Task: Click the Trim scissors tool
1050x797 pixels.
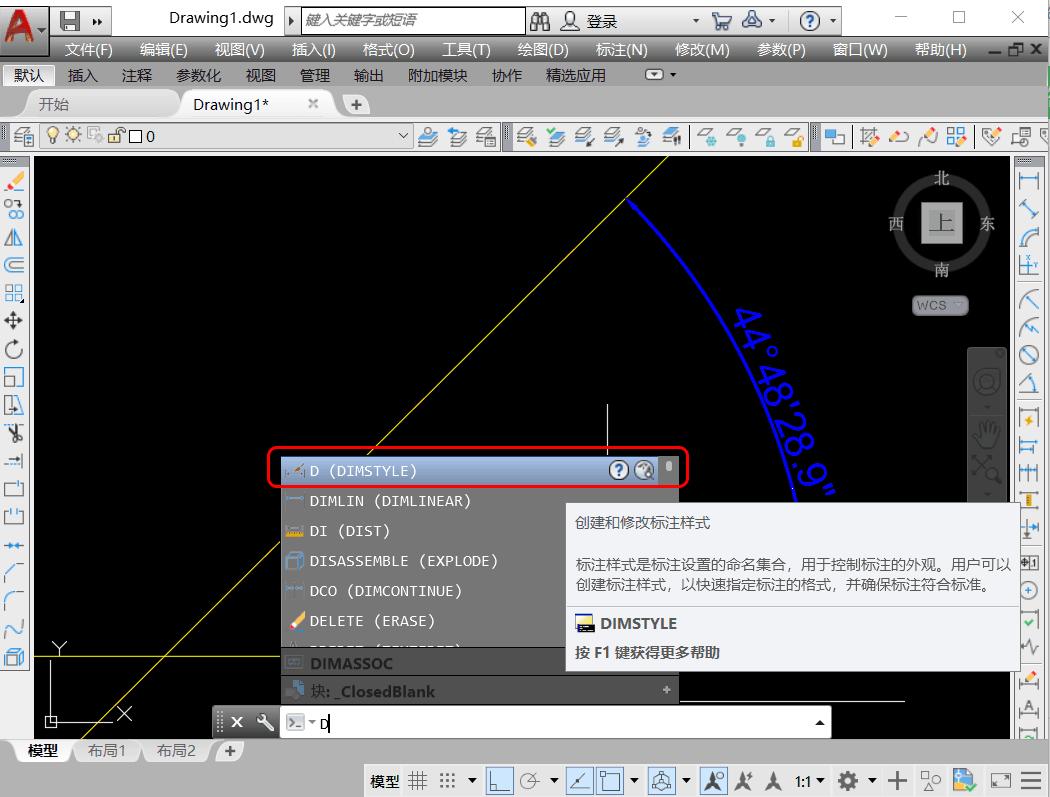Action: coord(14,433)
